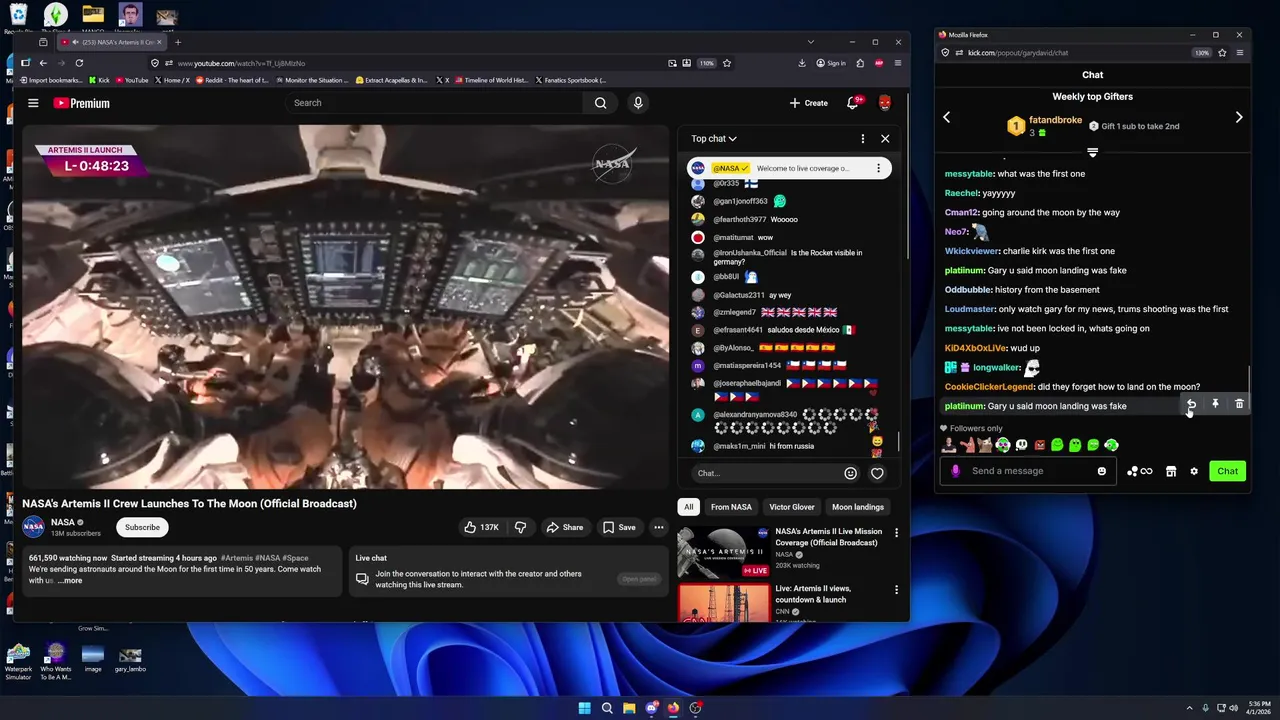Share the NASA video
Viewport: 1280px width, 720px height.
pos(564,527)
